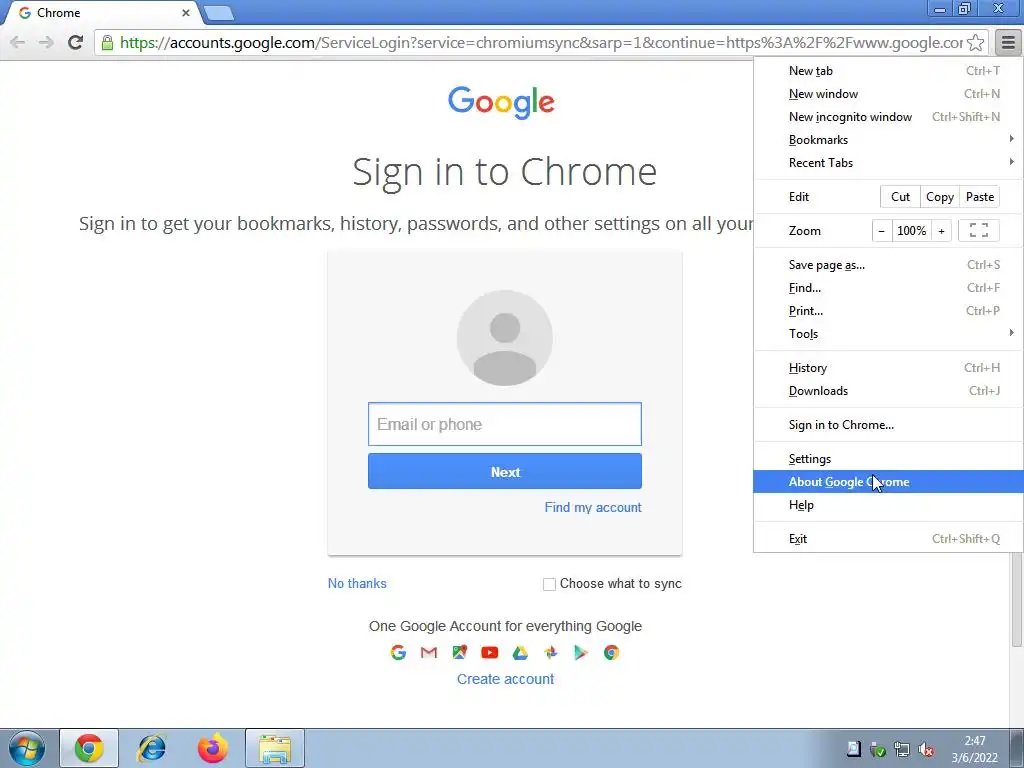
Task: Expand the Recent Tabs submenu
Action: (888, 163)
